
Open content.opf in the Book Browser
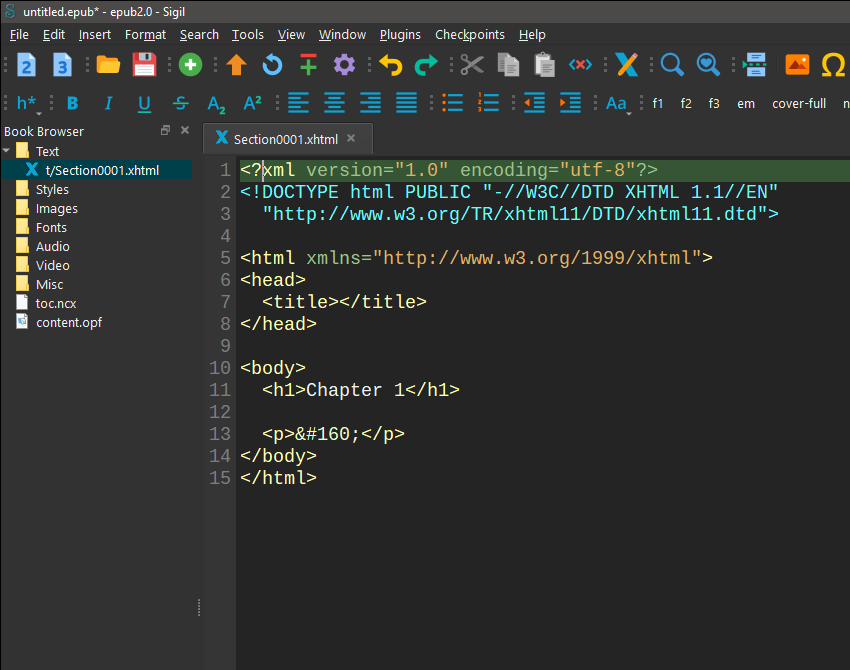coord(68,322)
